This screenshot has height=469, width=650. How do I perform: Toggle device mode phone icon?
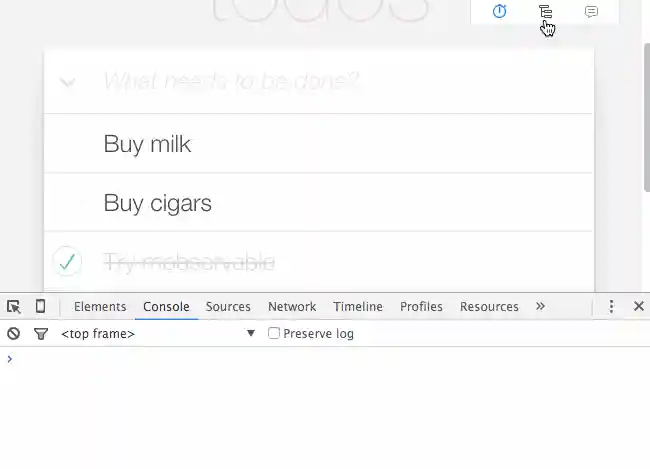[x=40, y=306]
